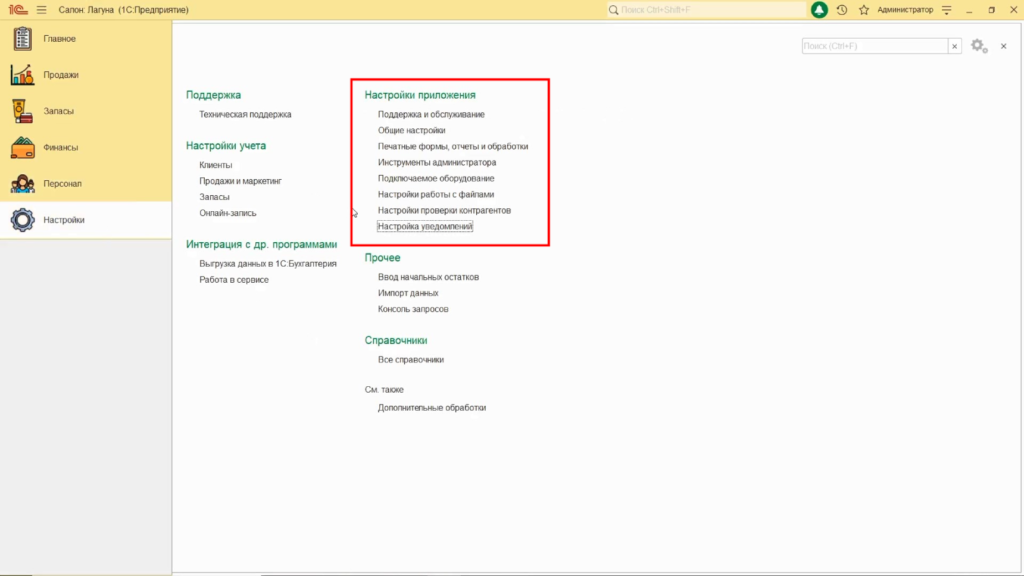1024x576 pixels.
Task: Open Клиенты accounting settings
Action: (216, 165)
